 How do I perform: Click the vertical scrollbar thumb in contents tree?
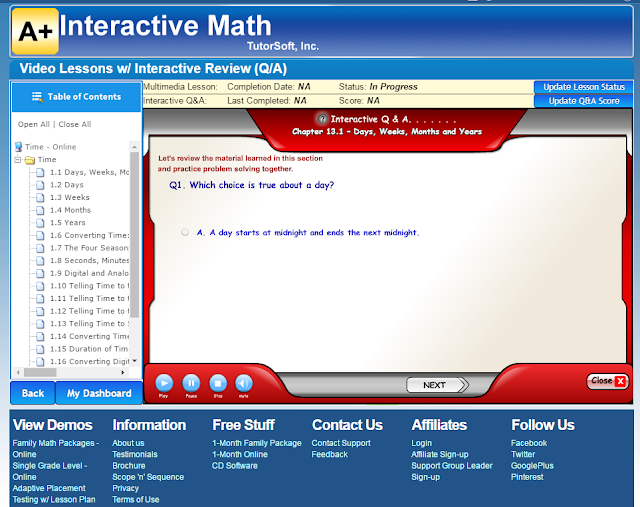[x=134, y=235]
